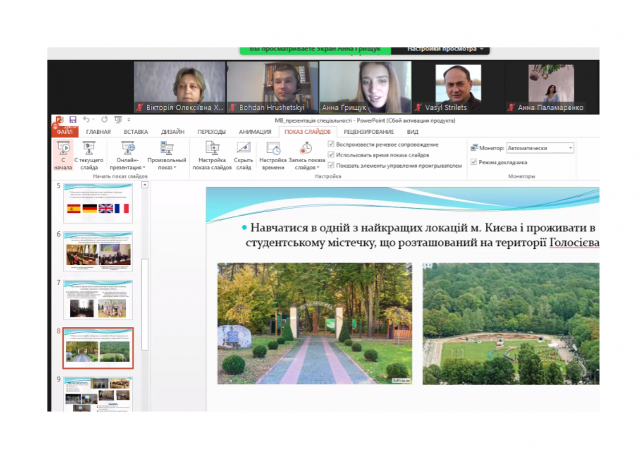Click muted microphone icon on Bohdan Hrushetskyi tile
Screen dimensions: 640x452
[x=233, y=107]
